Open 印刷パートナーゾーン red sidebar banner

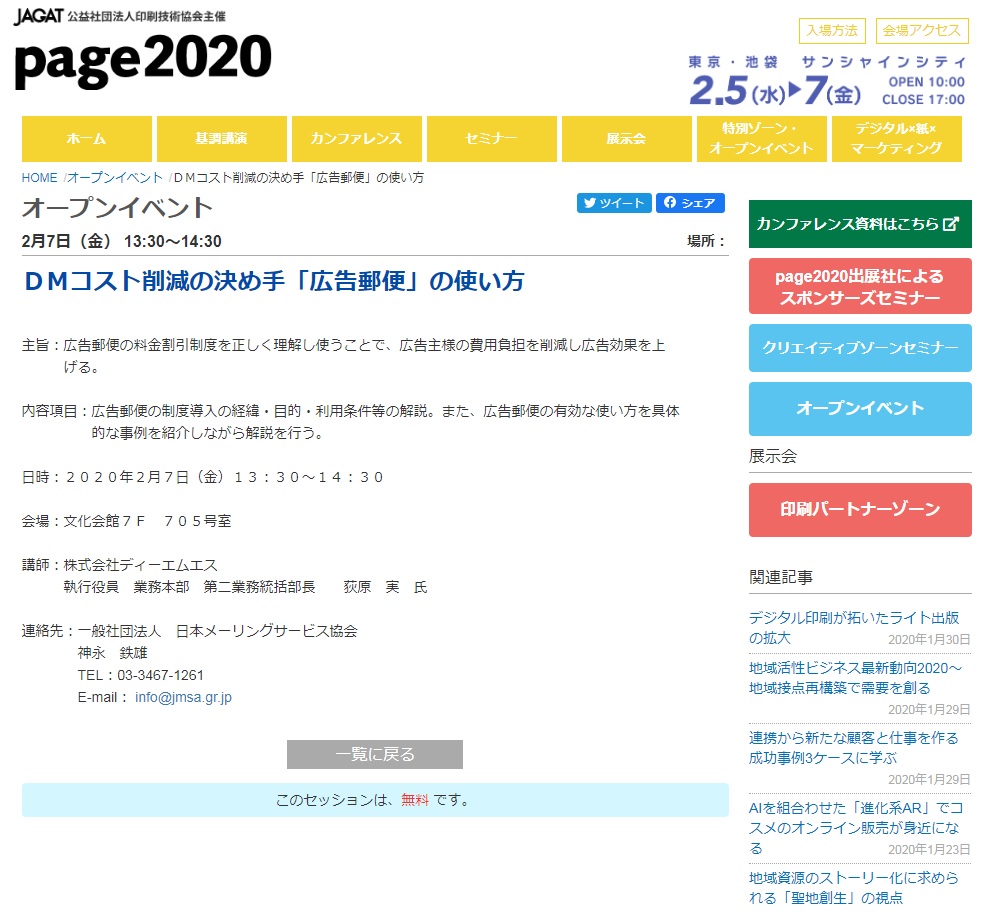pyautogui.click(x=860, y=510)
